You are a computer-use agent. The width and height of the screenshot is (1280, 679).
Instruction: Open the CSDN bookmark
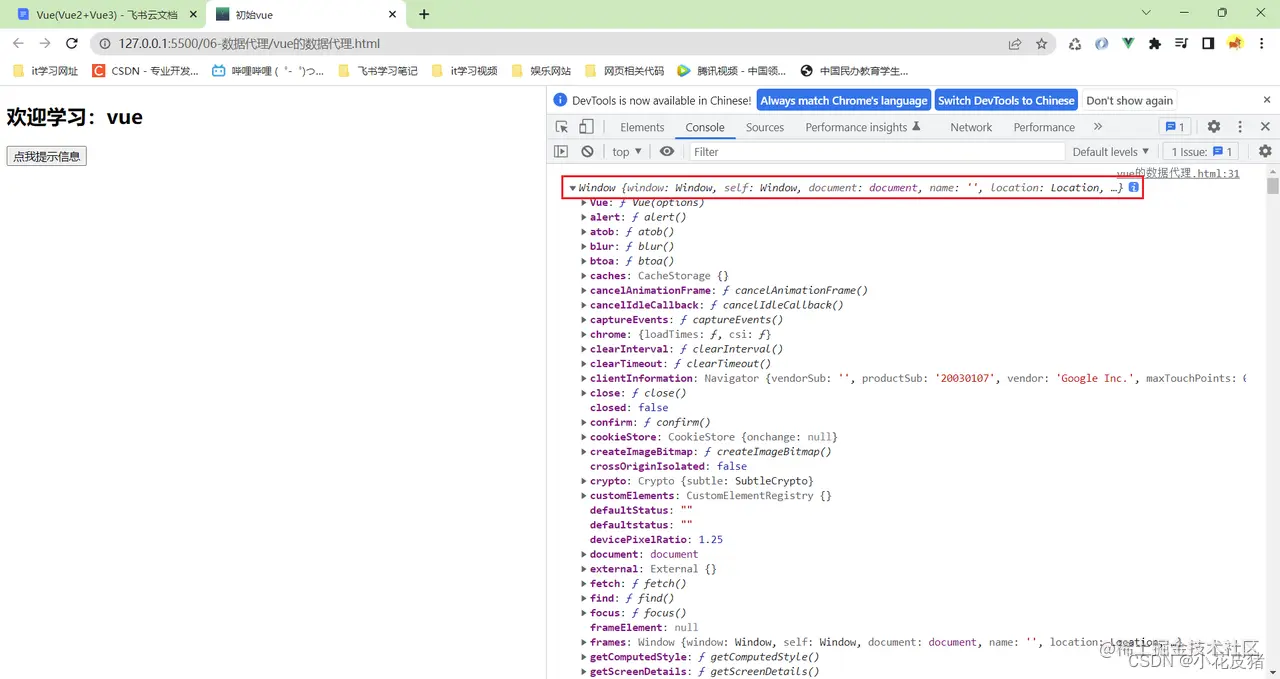pyautogui.click(x=145, y=71)
